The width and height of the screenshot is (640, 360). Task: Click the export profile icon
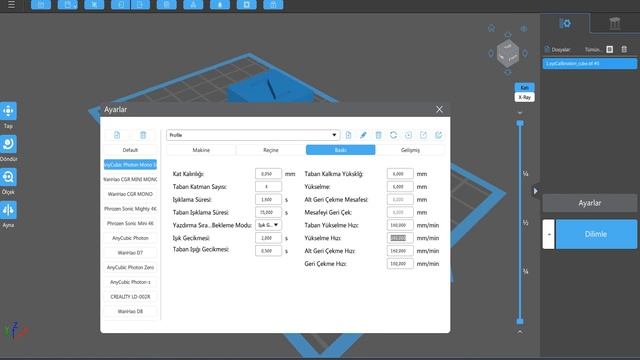click(423, 135)
